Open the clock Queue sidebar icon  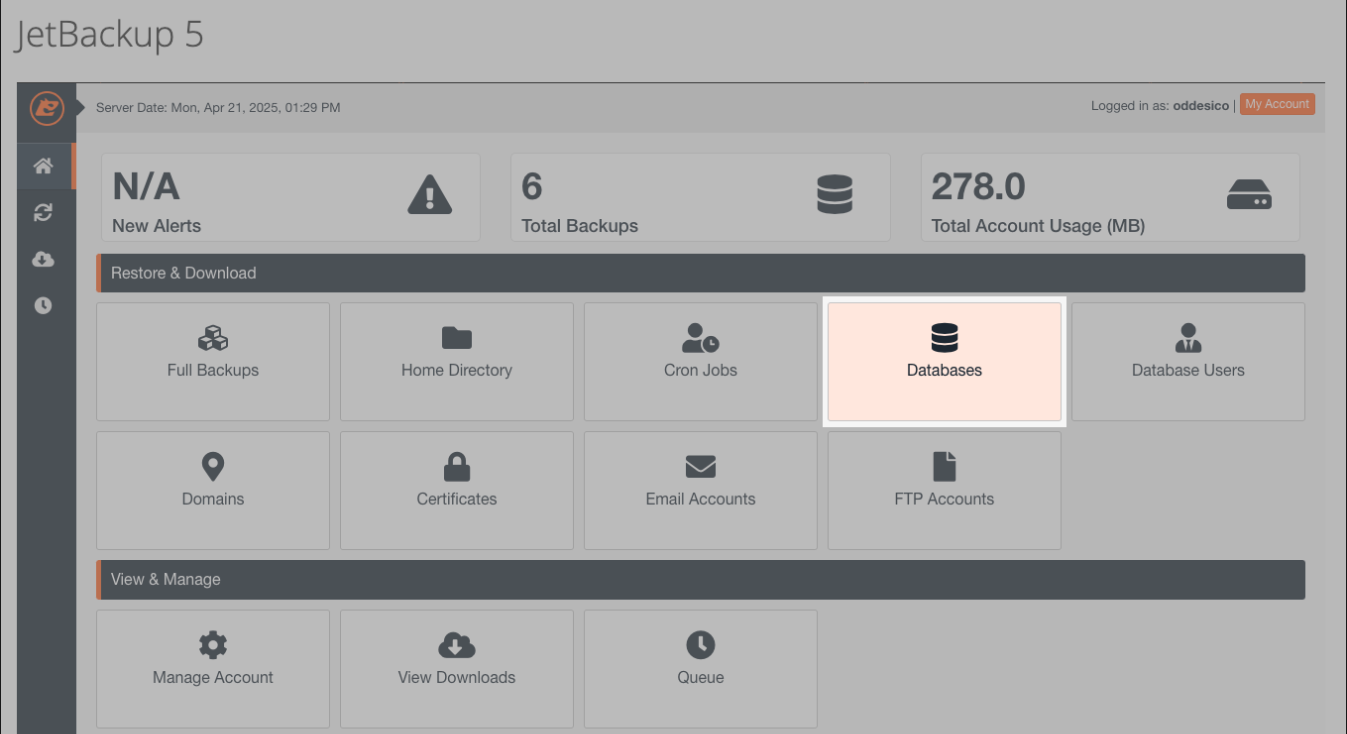click(x=43, y=305)
